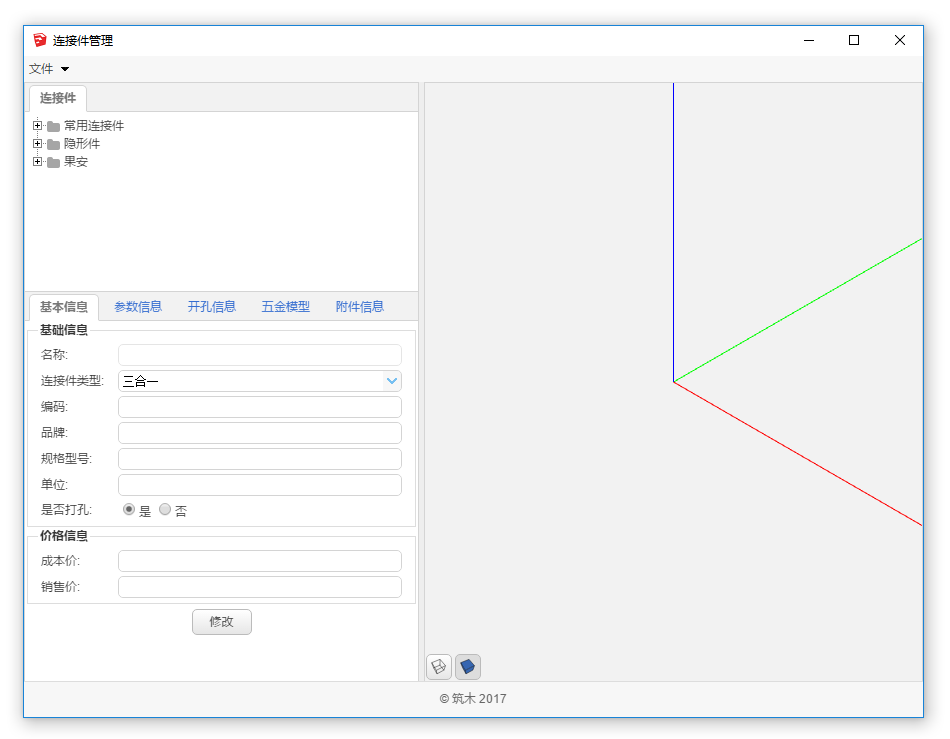Expand the 果安 tree node
Screen dimensions: 950x739
(x=38, y=162)
